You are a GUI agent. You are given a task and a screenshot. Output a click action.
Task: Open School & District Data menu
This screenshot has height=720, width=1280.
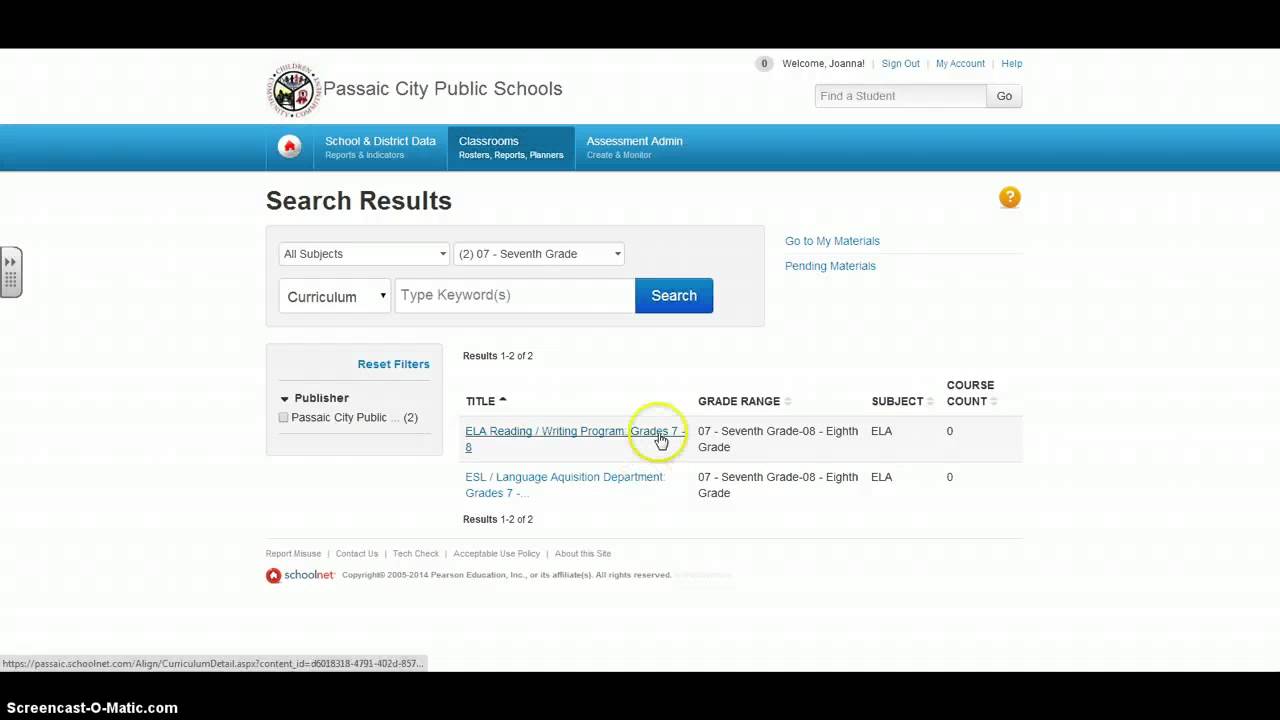tap(380, 147)
